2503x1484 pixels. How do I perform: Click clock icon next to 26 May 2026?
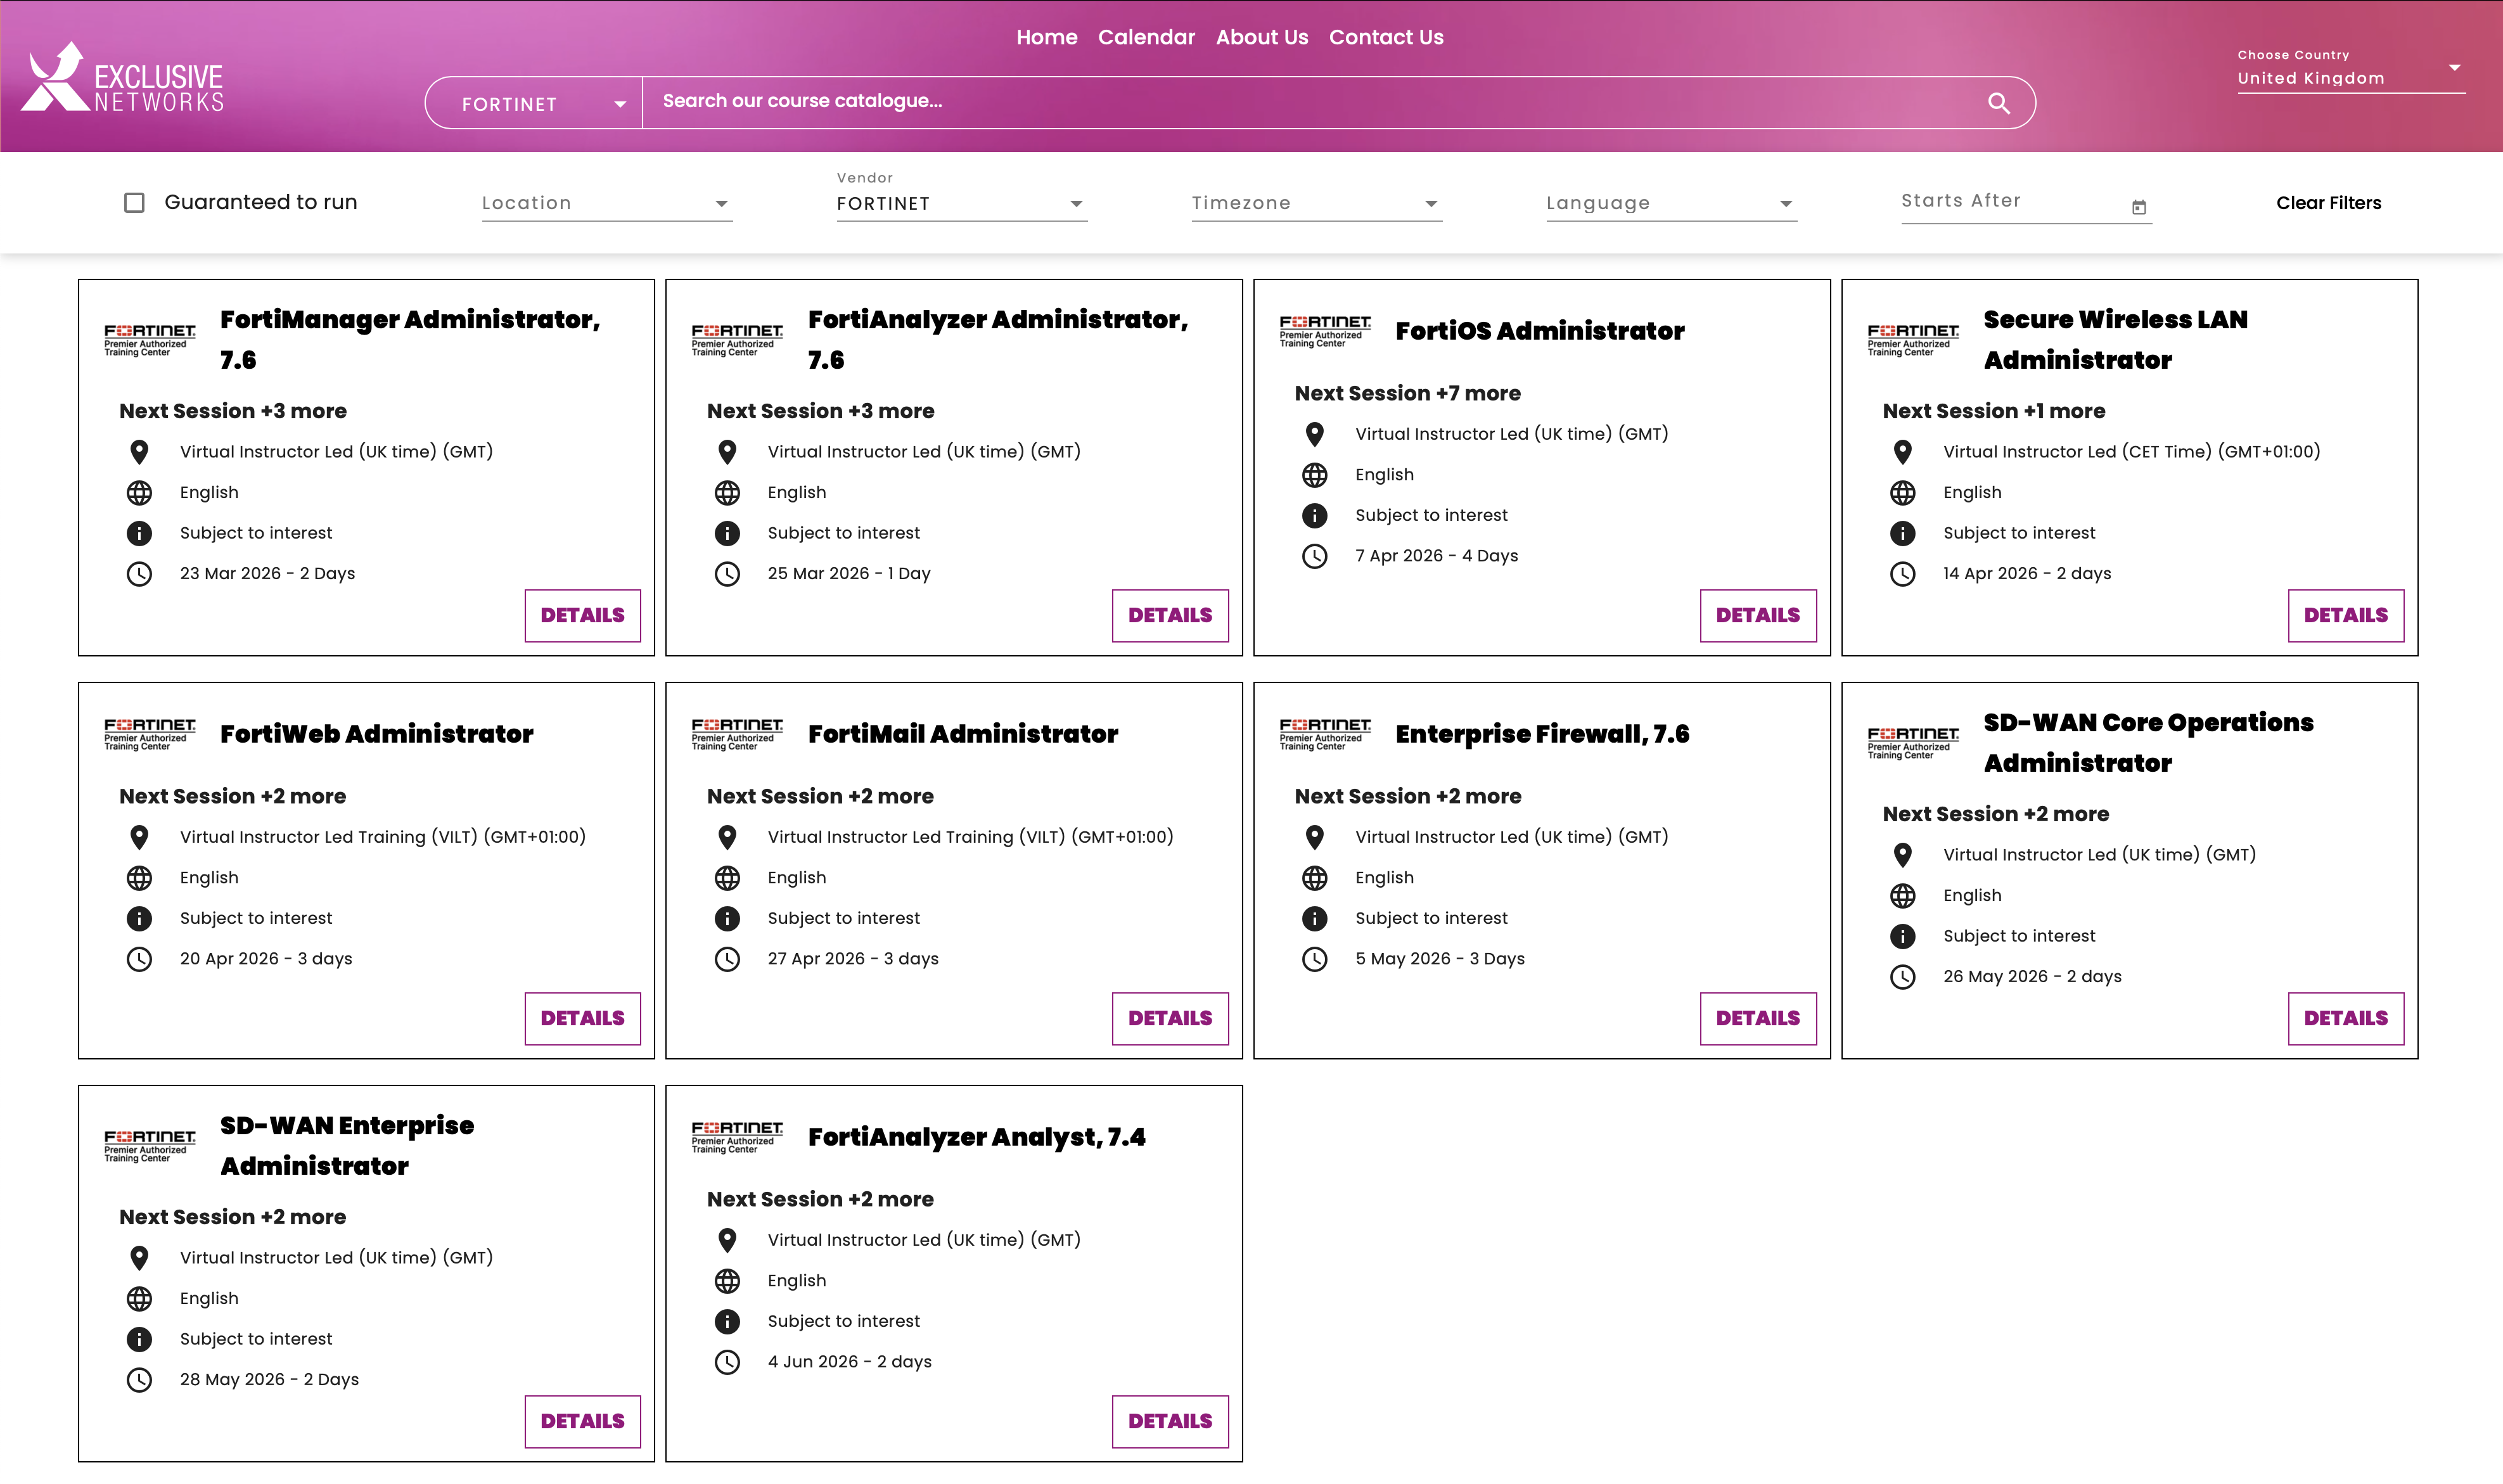click(1902, 977)
